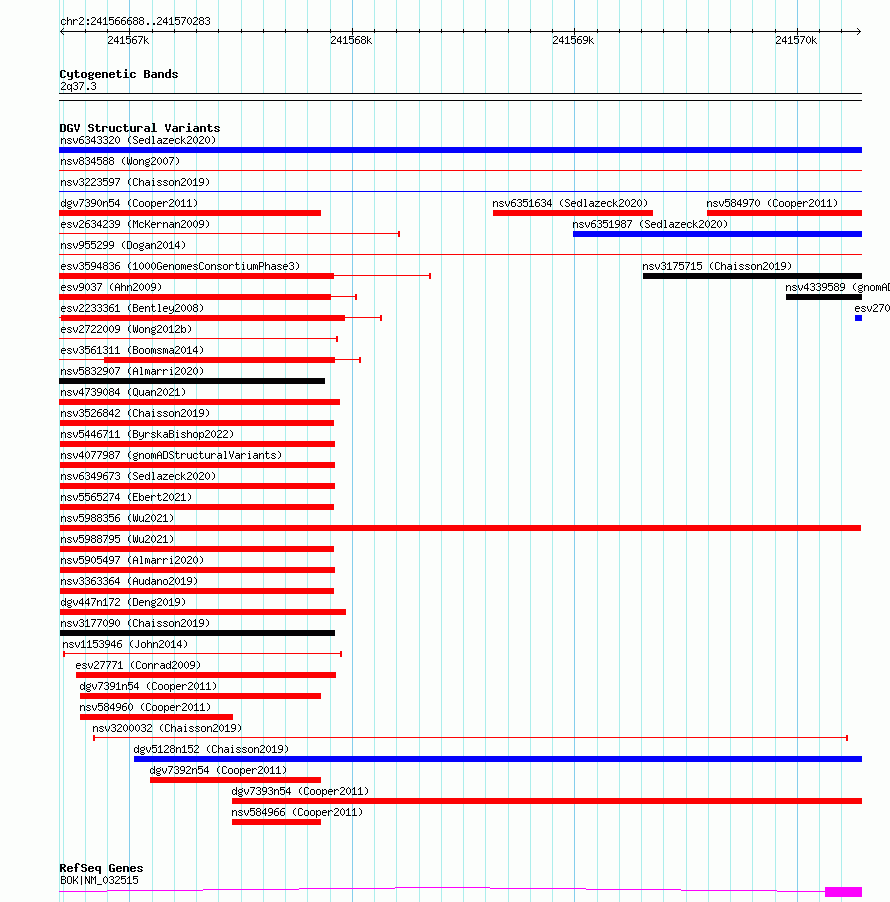This screenshot has width=890, height=902.
Task: Click the 241569k ruler position label
Action: pos(573,40)
